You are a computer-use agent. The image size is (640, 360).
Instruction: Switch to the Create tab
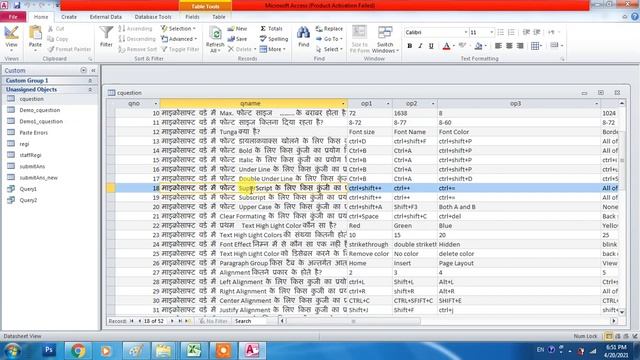(x=69, y=17)
